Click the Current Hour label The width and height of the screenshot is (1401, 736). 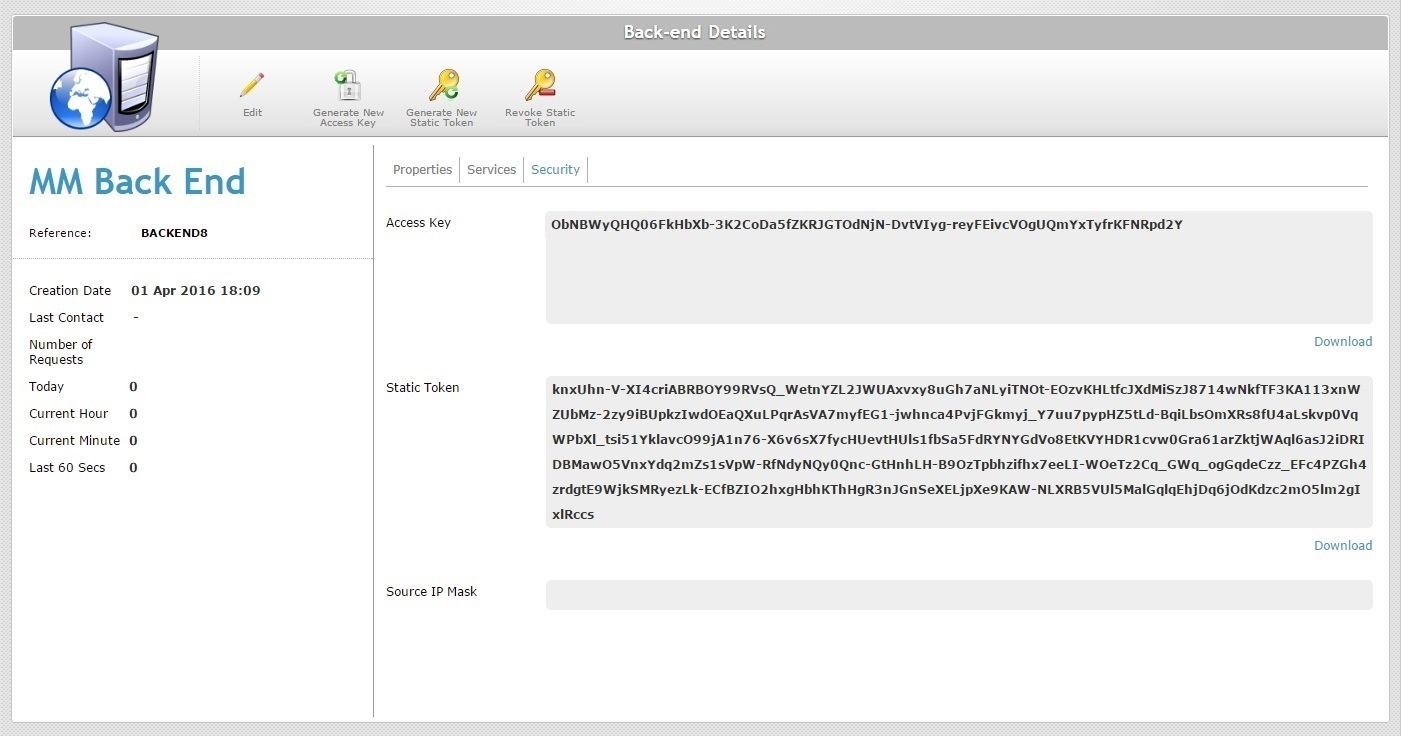coord(69,414)
